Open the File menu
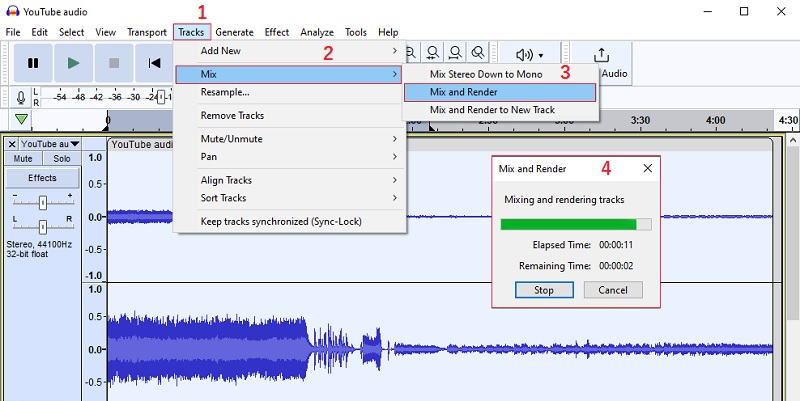The image size is (800, 401). point(13,32)
